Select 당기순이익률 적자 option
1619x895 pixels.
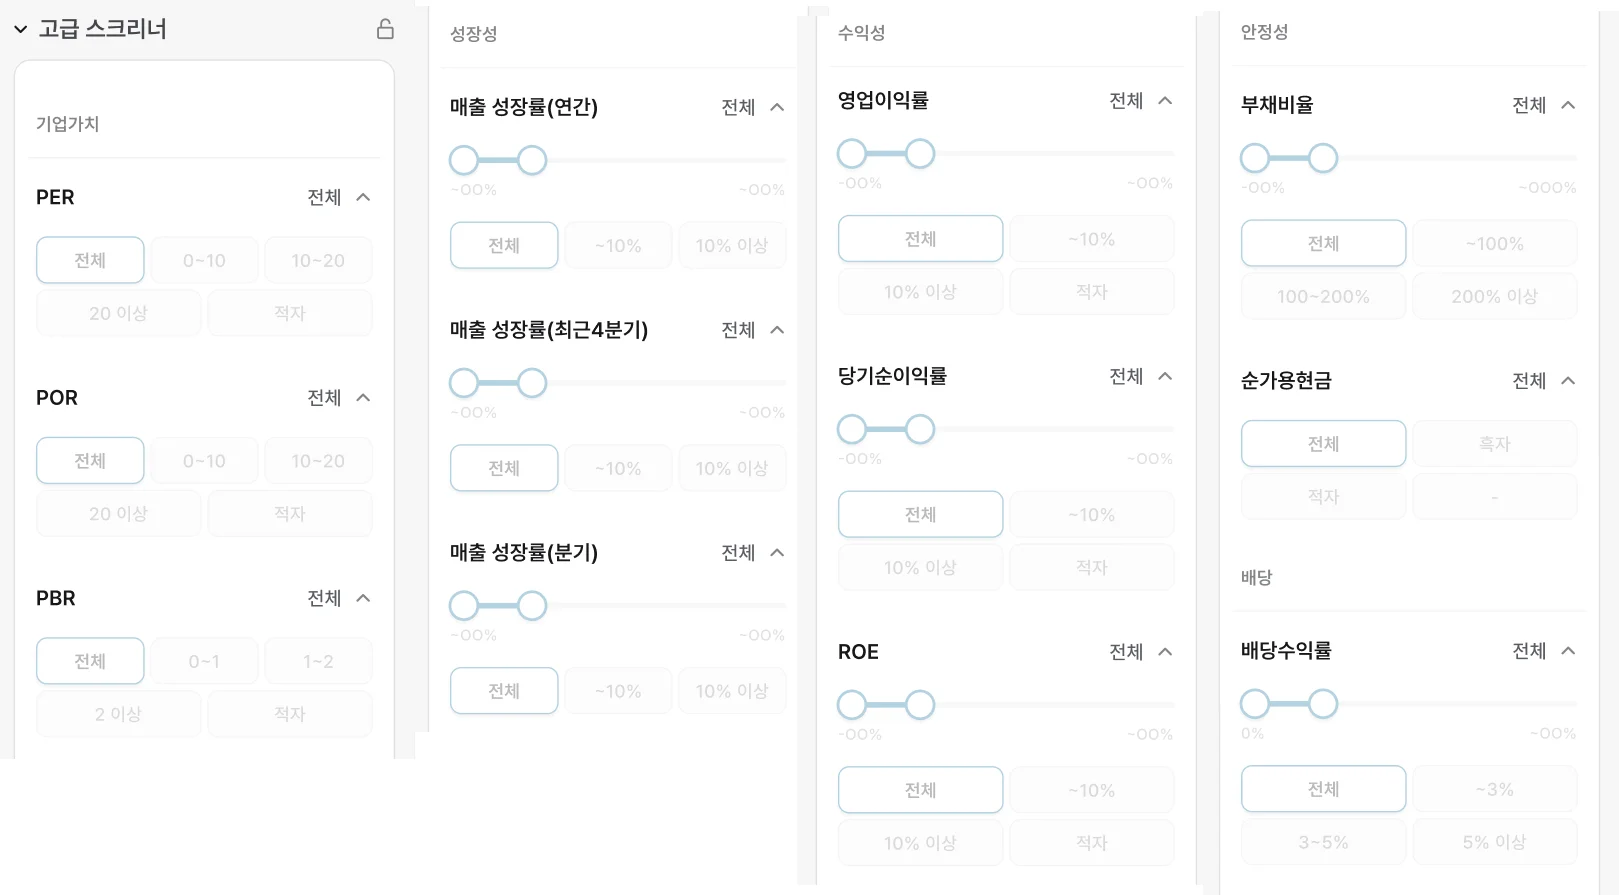tap(1091, 568)
